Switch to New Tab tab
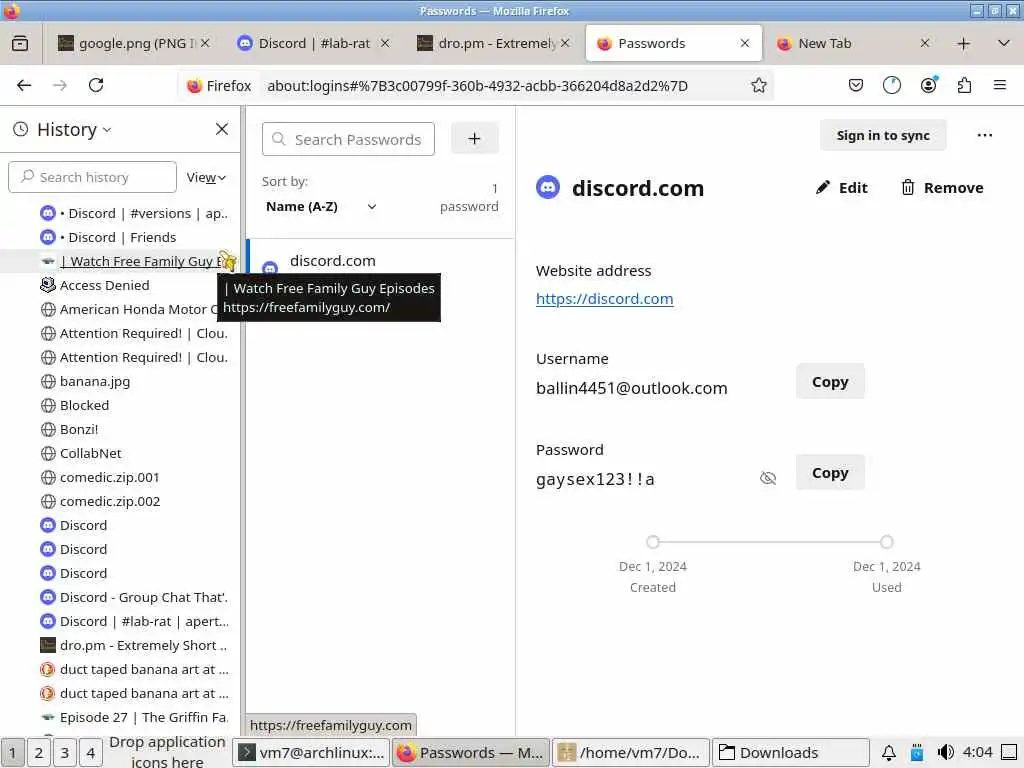 pos(852,44)
